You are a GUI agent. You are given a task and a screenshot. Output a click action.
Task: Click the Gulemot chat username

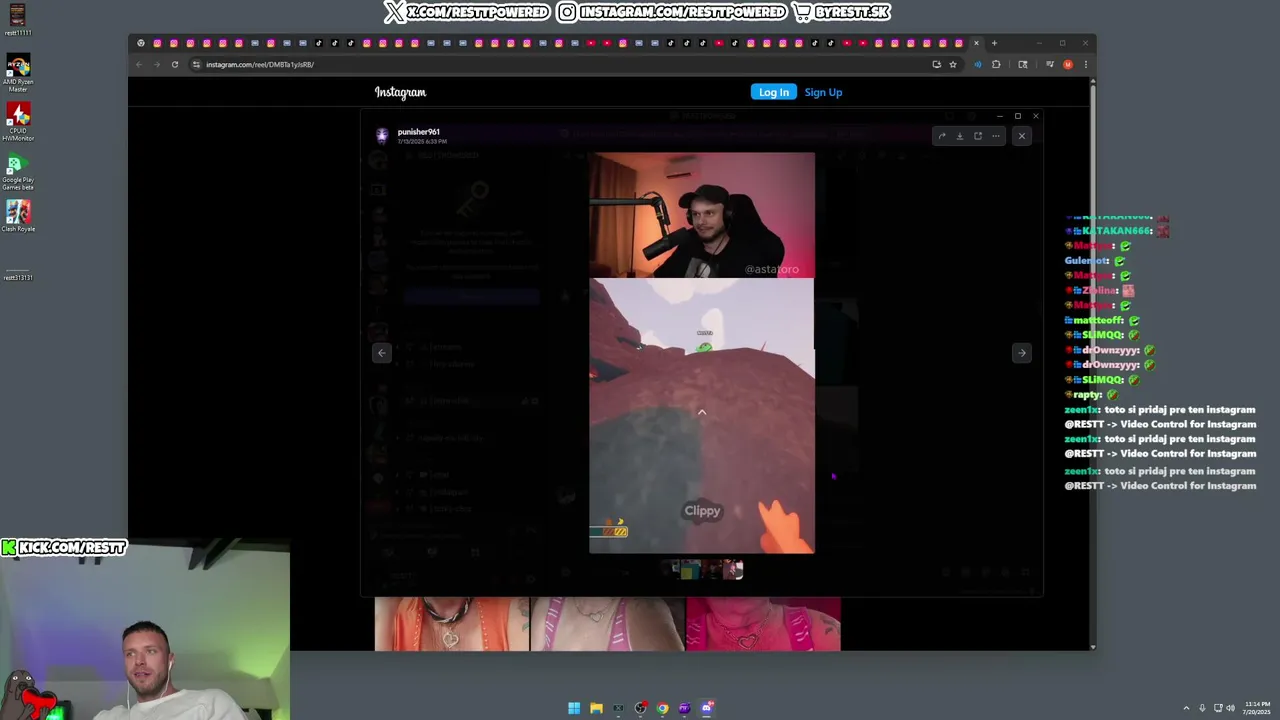tap(1088, 261)
